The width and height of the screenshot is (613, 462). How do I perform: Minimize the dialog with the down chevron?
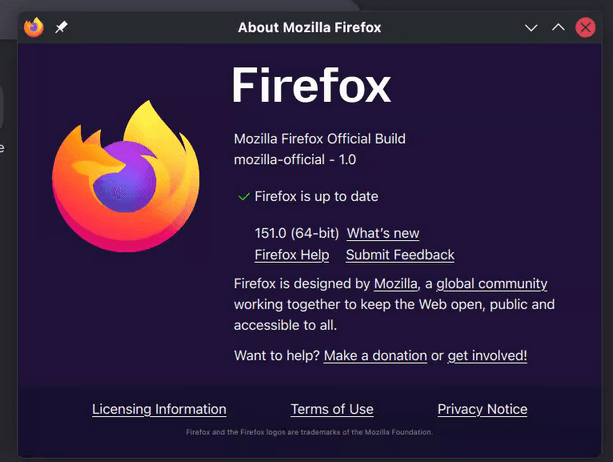(531, 28)
